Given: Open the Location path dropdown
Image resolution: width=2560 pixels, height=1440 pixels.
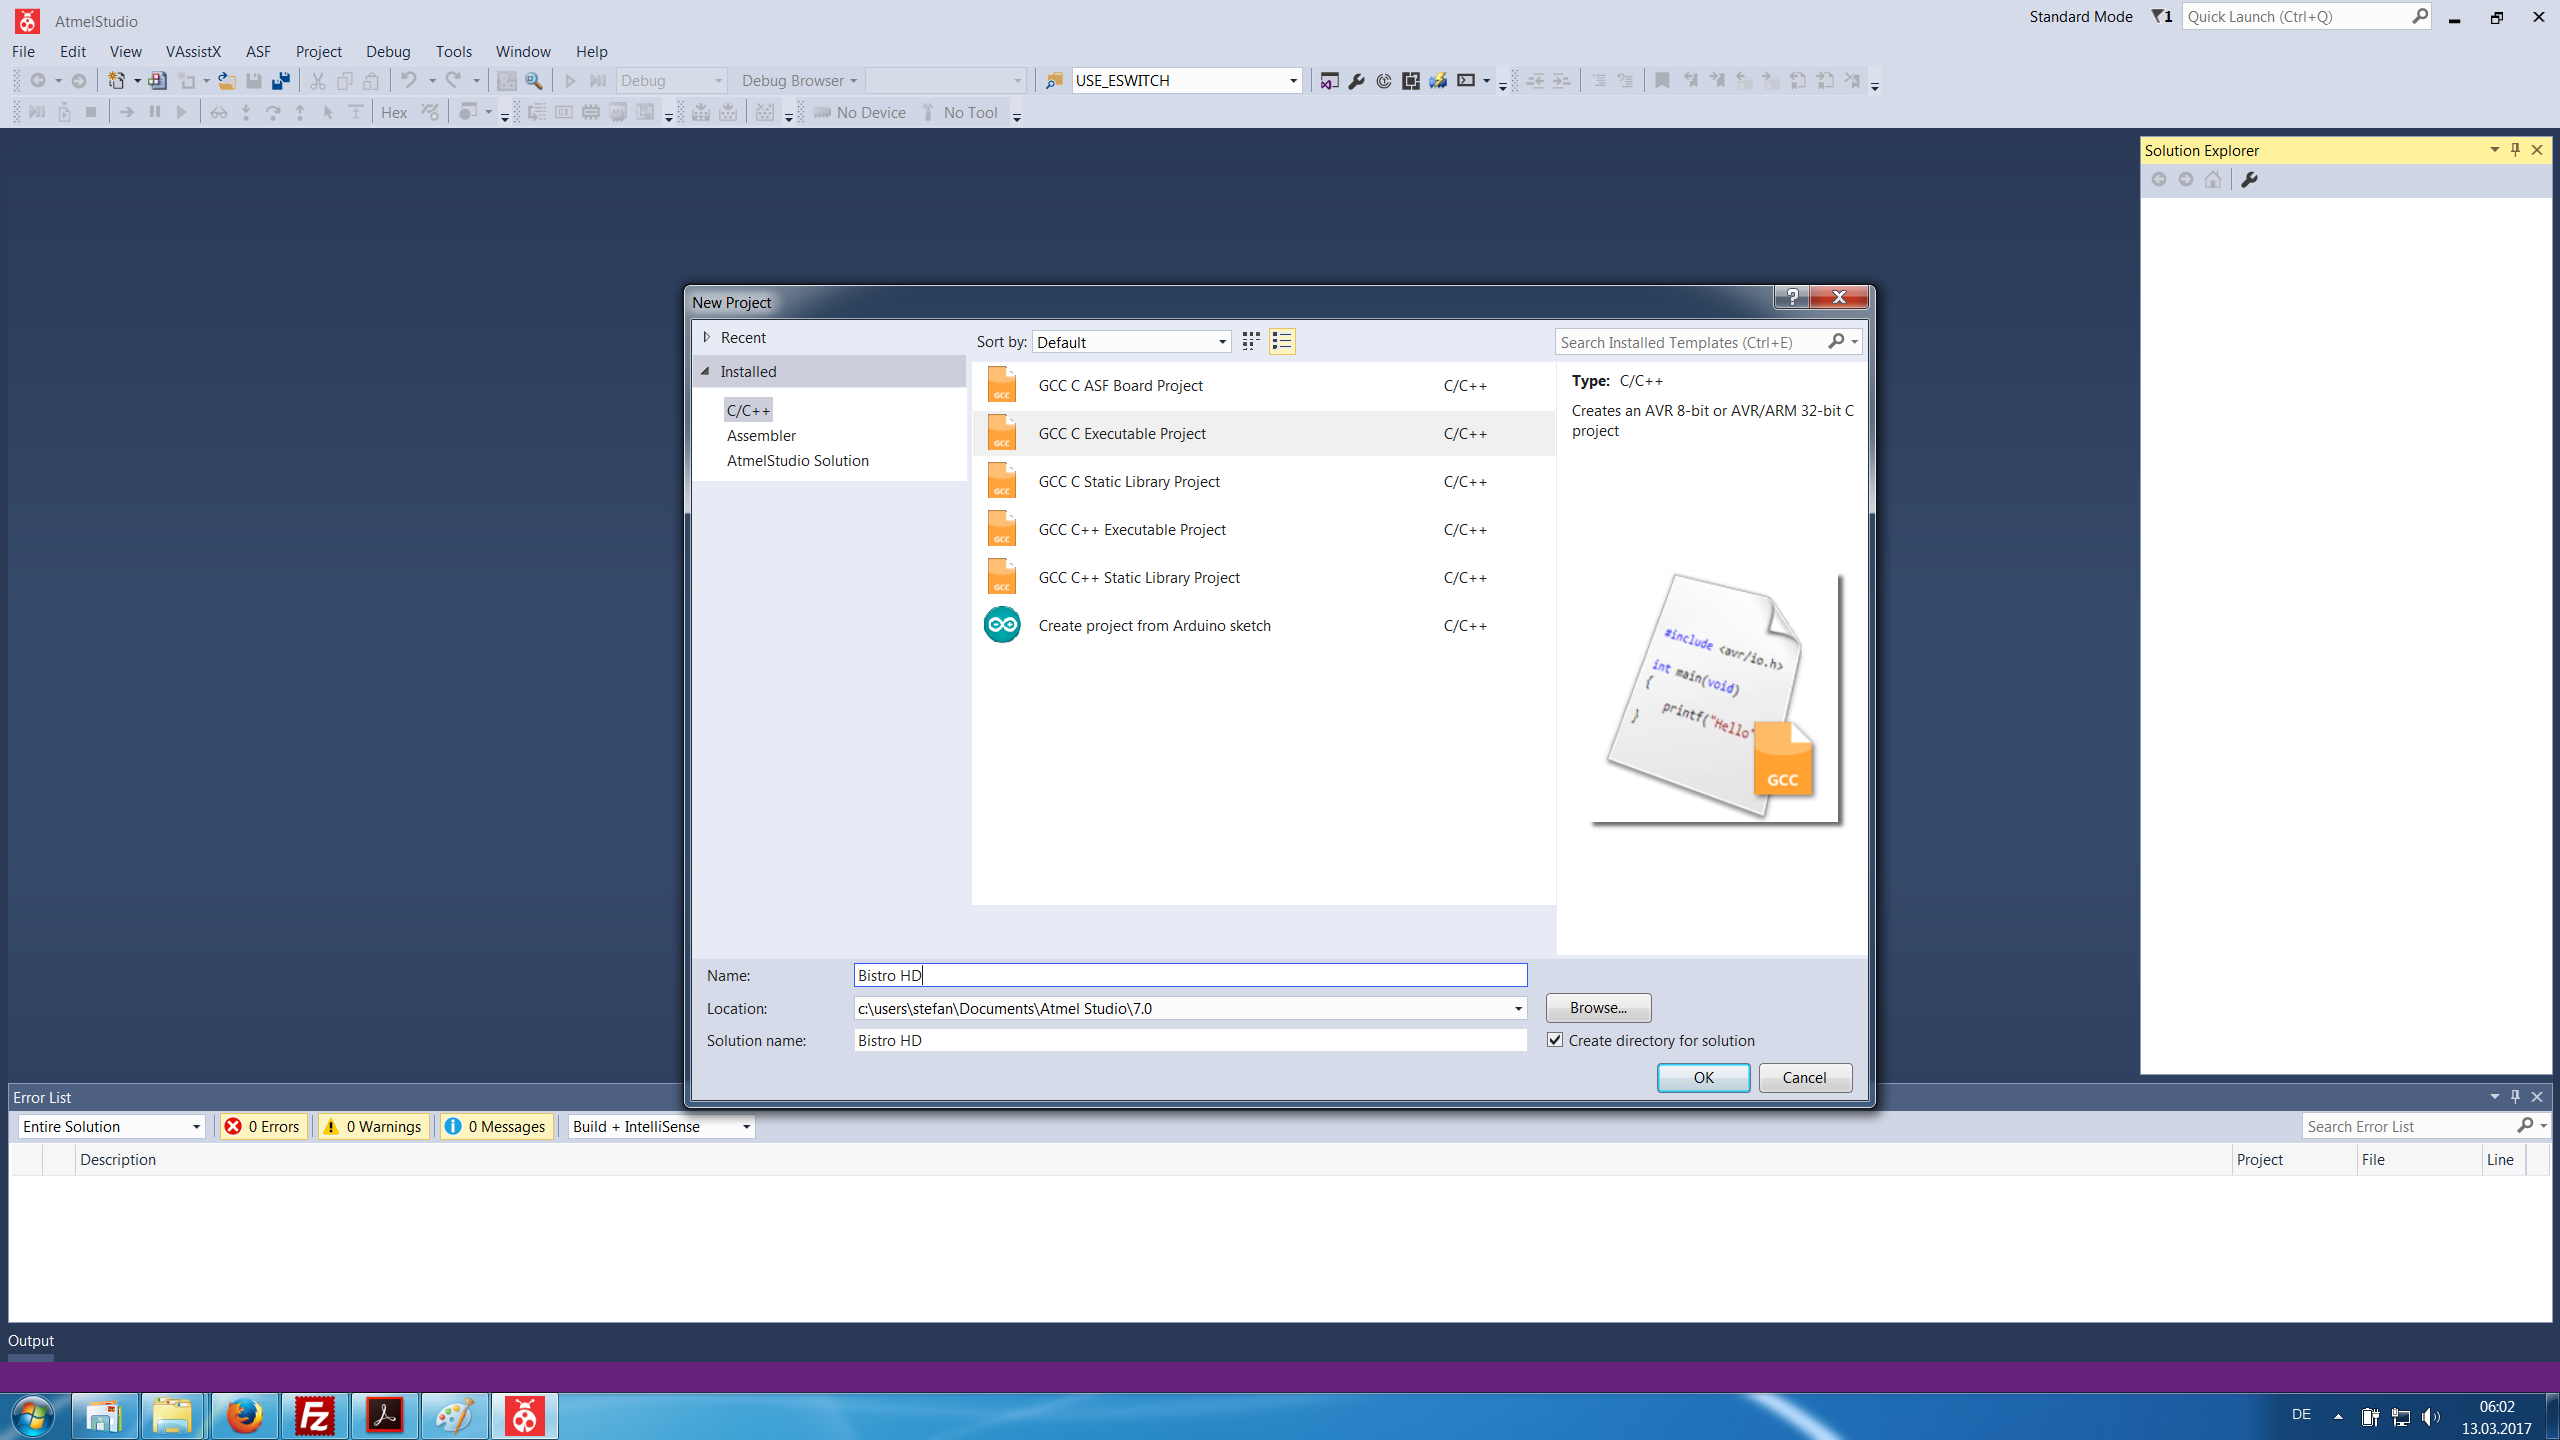Looking at the screenshot, I should (1518, 1008).
